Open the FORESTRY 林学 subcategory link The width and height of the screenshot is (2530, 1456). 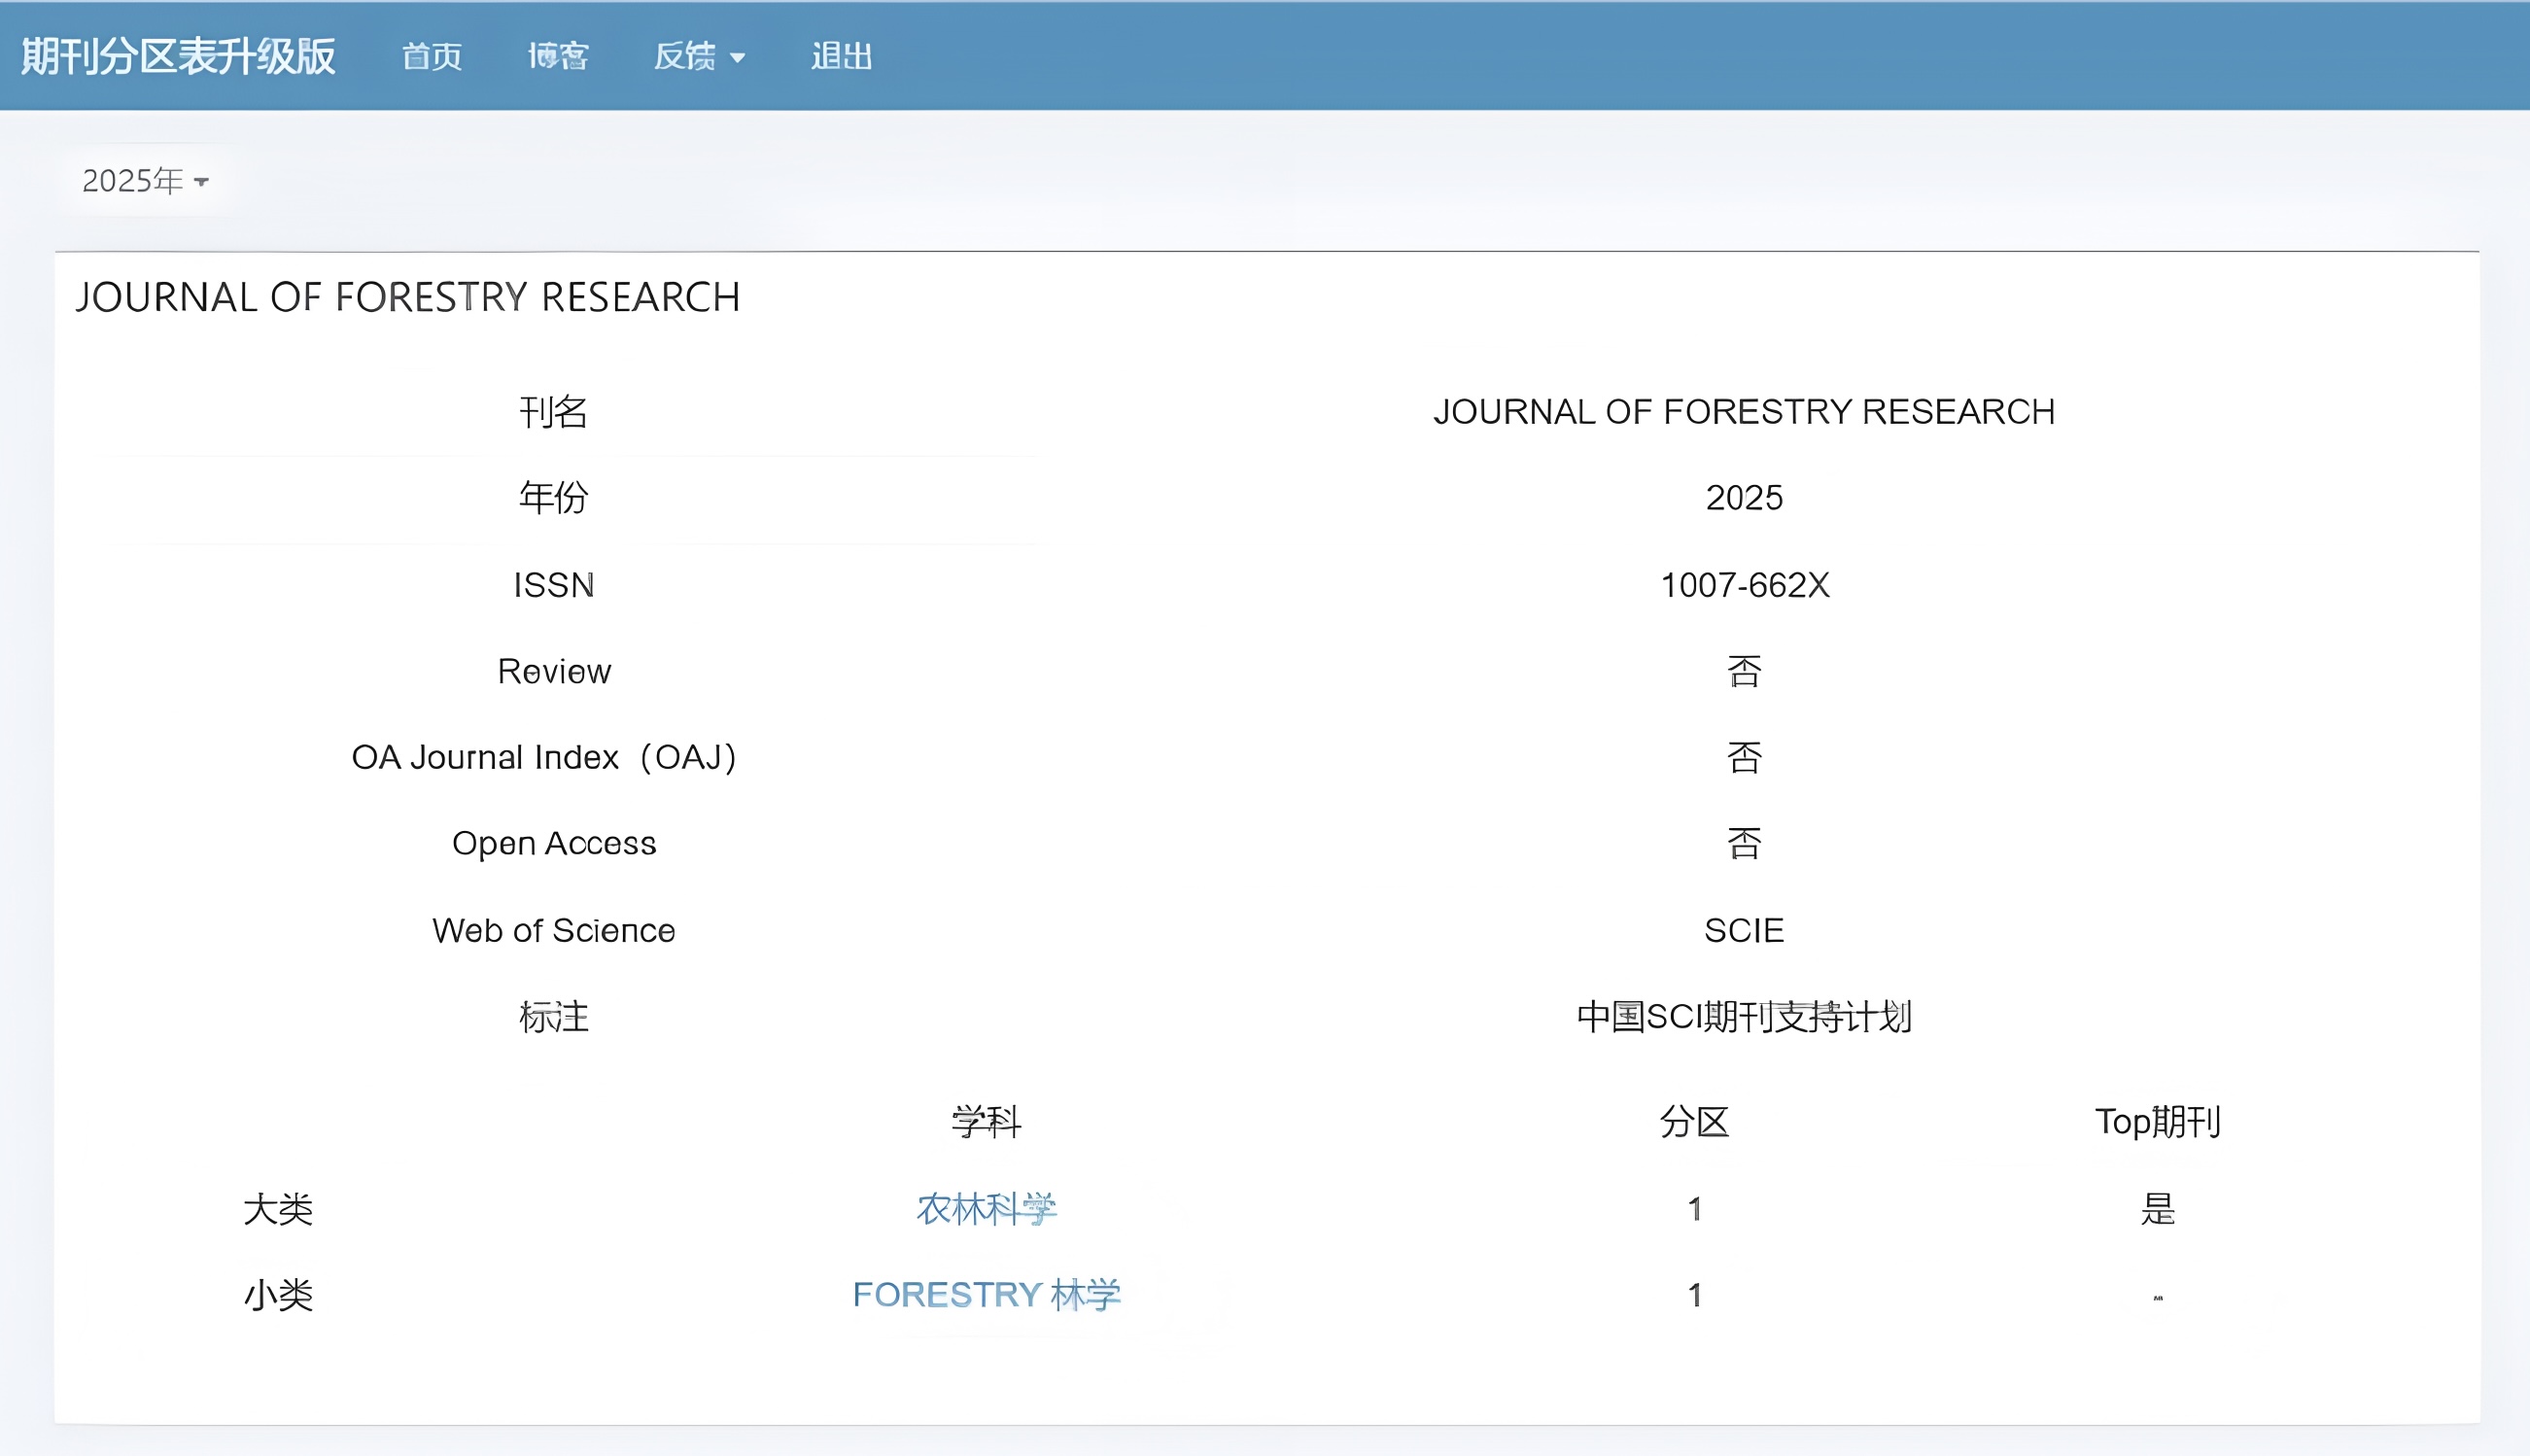coord(986,1295)
